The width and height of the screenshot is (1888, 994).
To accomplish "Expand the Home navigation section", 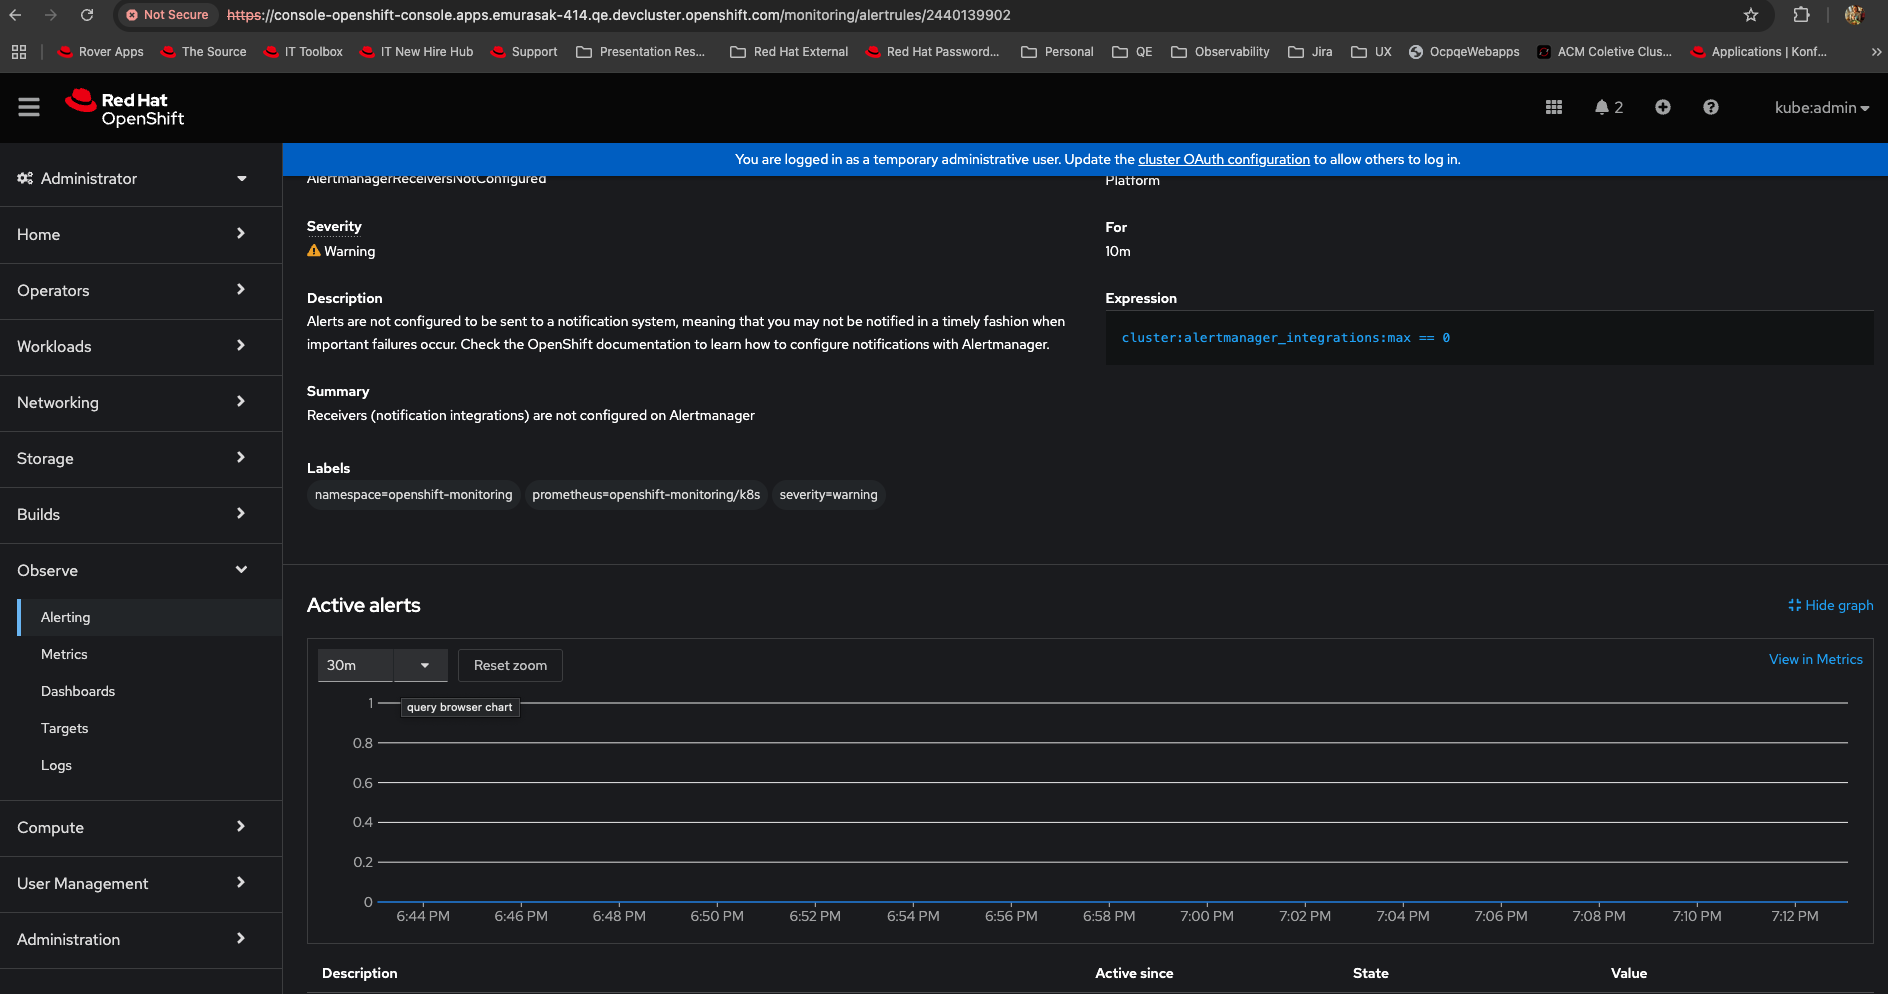I will [141, 235].
